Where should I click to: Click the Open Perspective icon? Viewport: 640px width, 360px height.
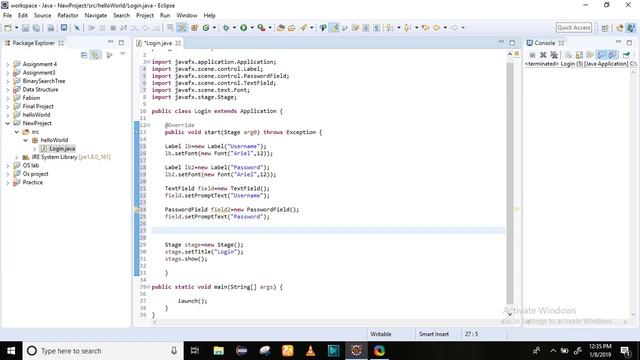tap(605, 28)
